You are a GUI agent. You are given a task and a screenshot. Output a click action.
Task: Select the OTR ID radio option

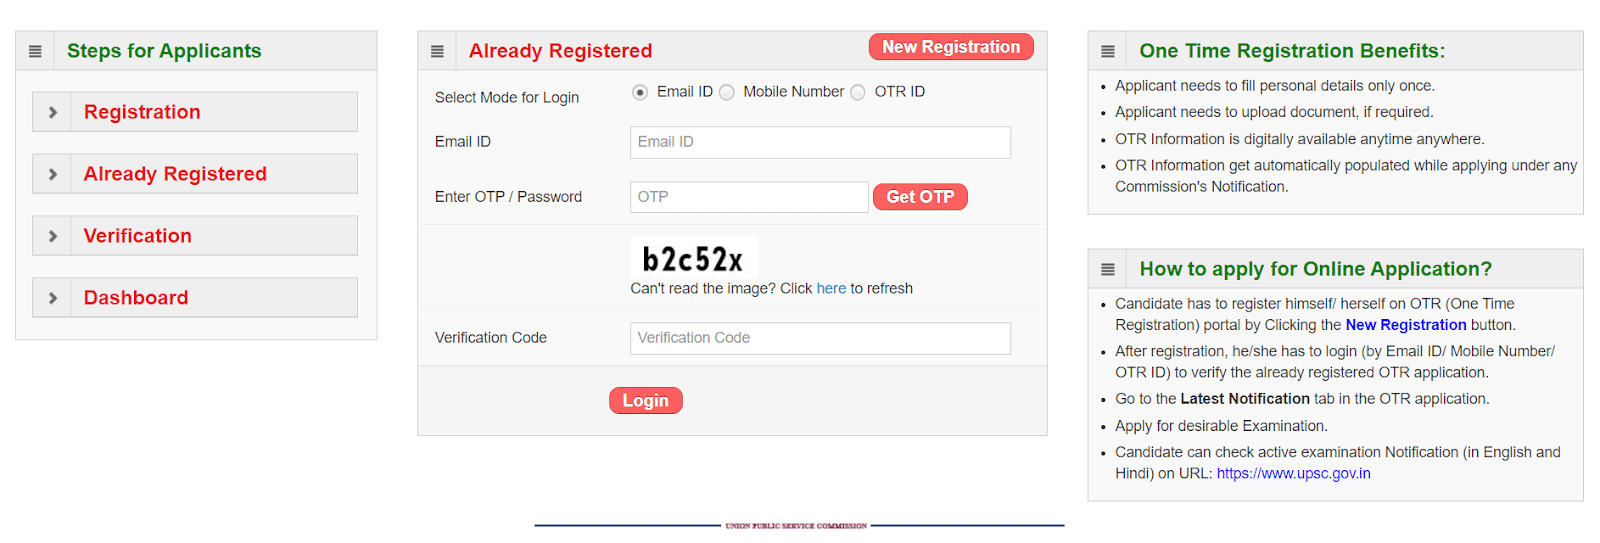pyautogui.click(x=858, y=92)
